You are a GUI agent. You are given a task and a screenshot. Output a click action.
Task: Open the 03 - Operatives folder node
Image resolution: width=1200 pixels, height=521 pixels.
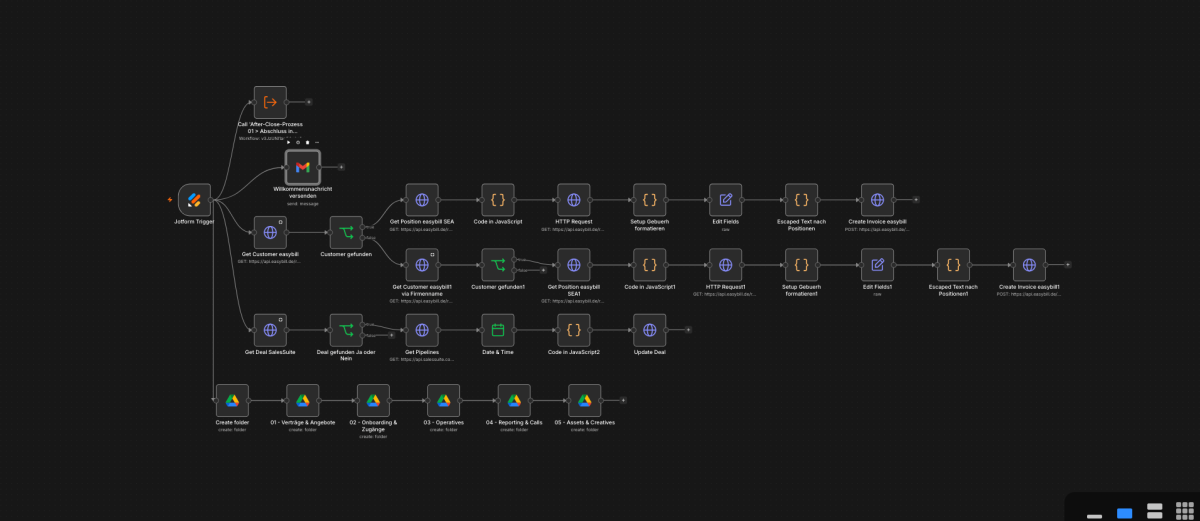click(443, 400)
